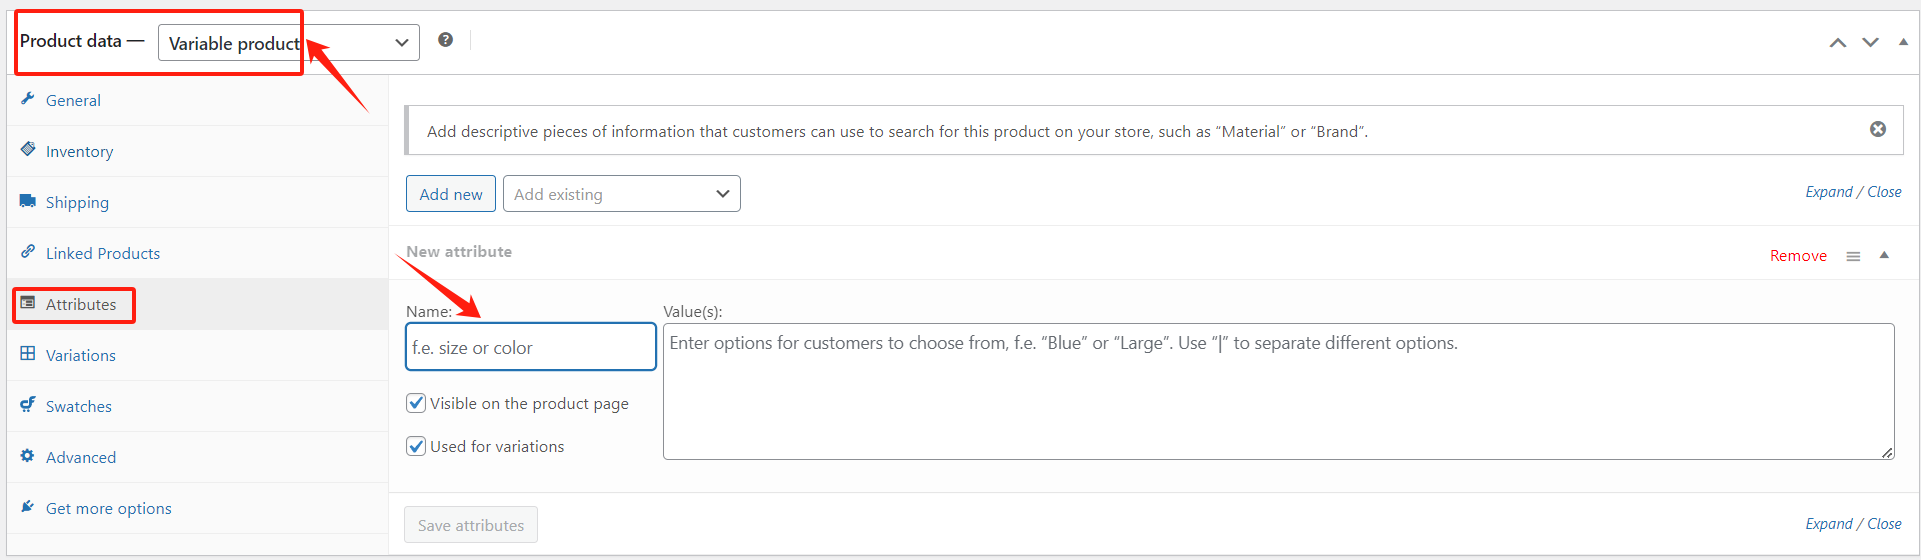Open the Variable product type dropdown

(x=288, y=43)
